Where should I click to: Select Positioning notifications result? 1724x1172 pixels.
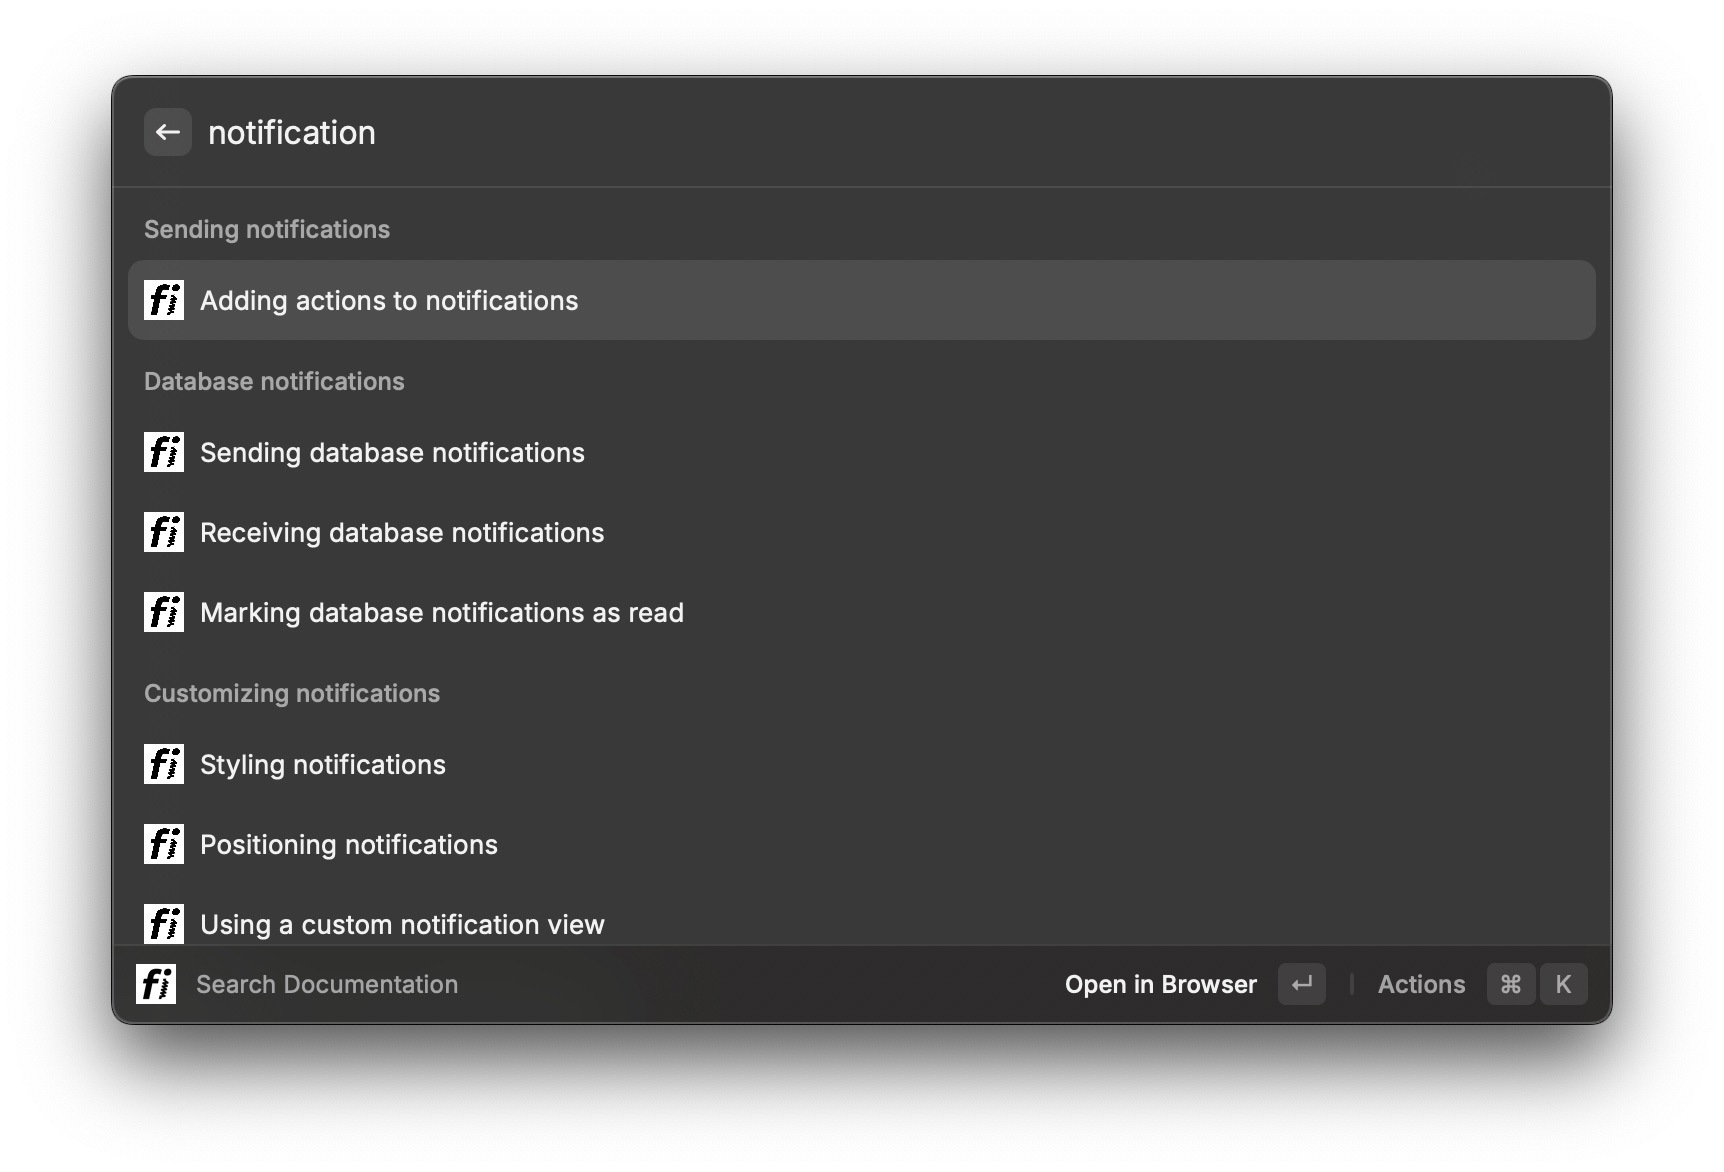[862, 844]
